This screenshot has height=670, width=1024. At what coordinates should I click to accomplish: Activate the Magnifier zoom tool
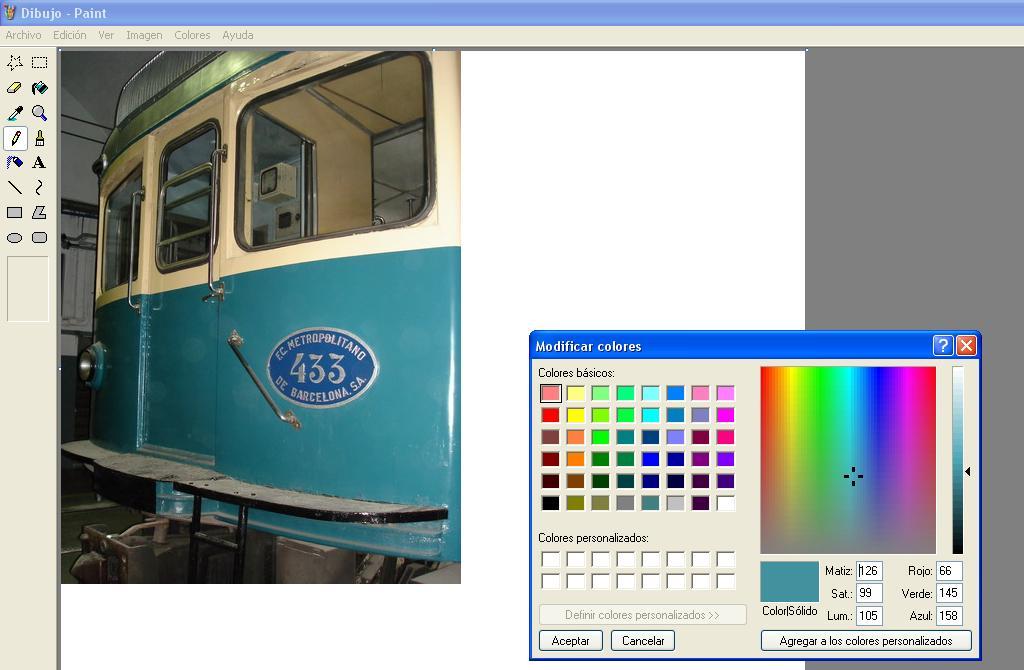[x=40, y=113]
